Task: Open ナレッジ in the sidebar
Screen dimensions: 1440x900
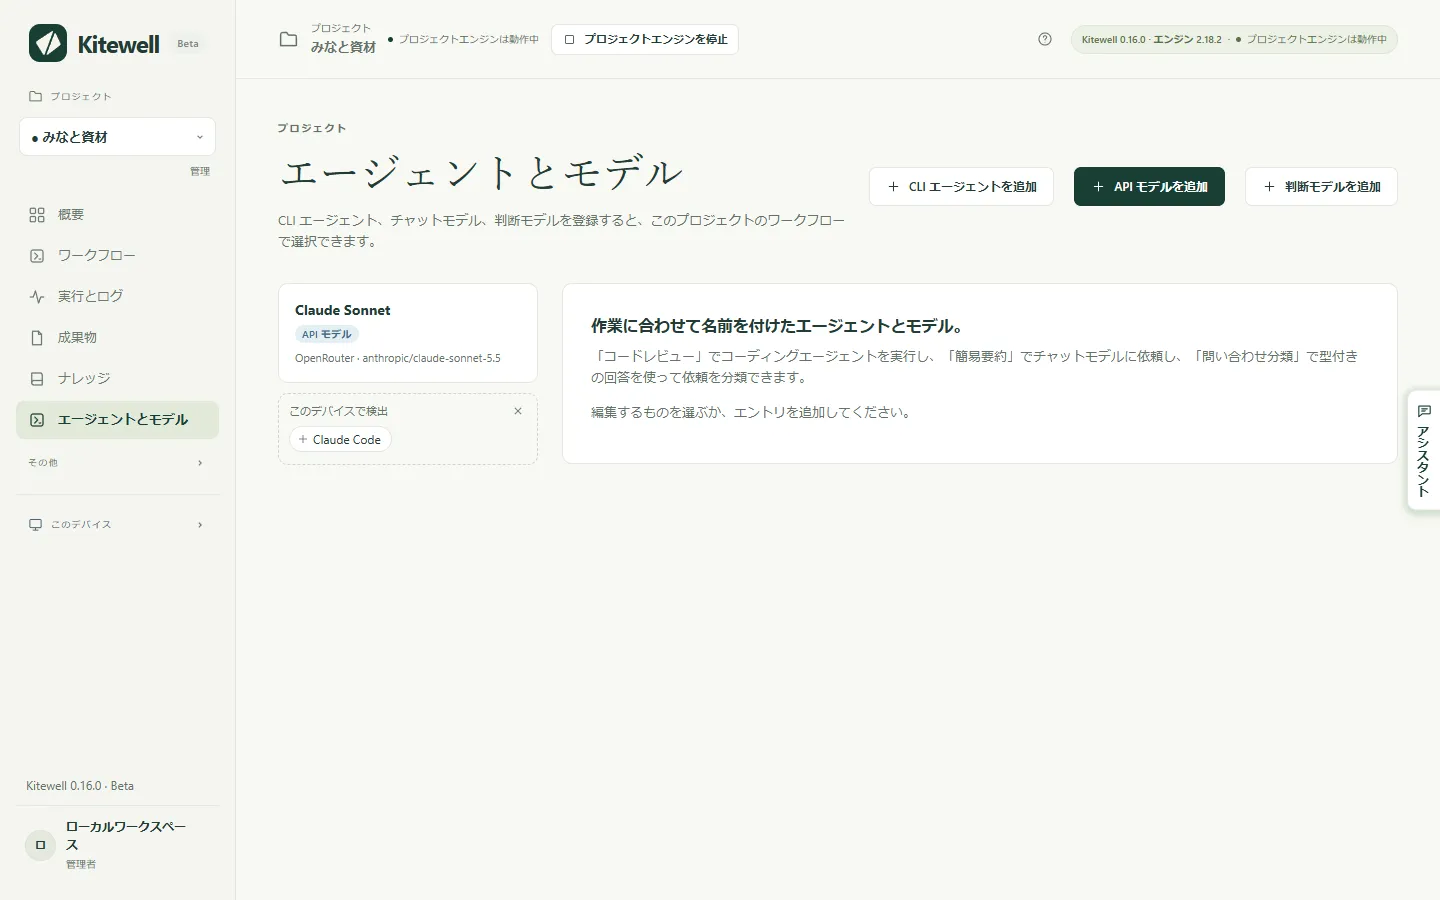Action: (117, 379)
